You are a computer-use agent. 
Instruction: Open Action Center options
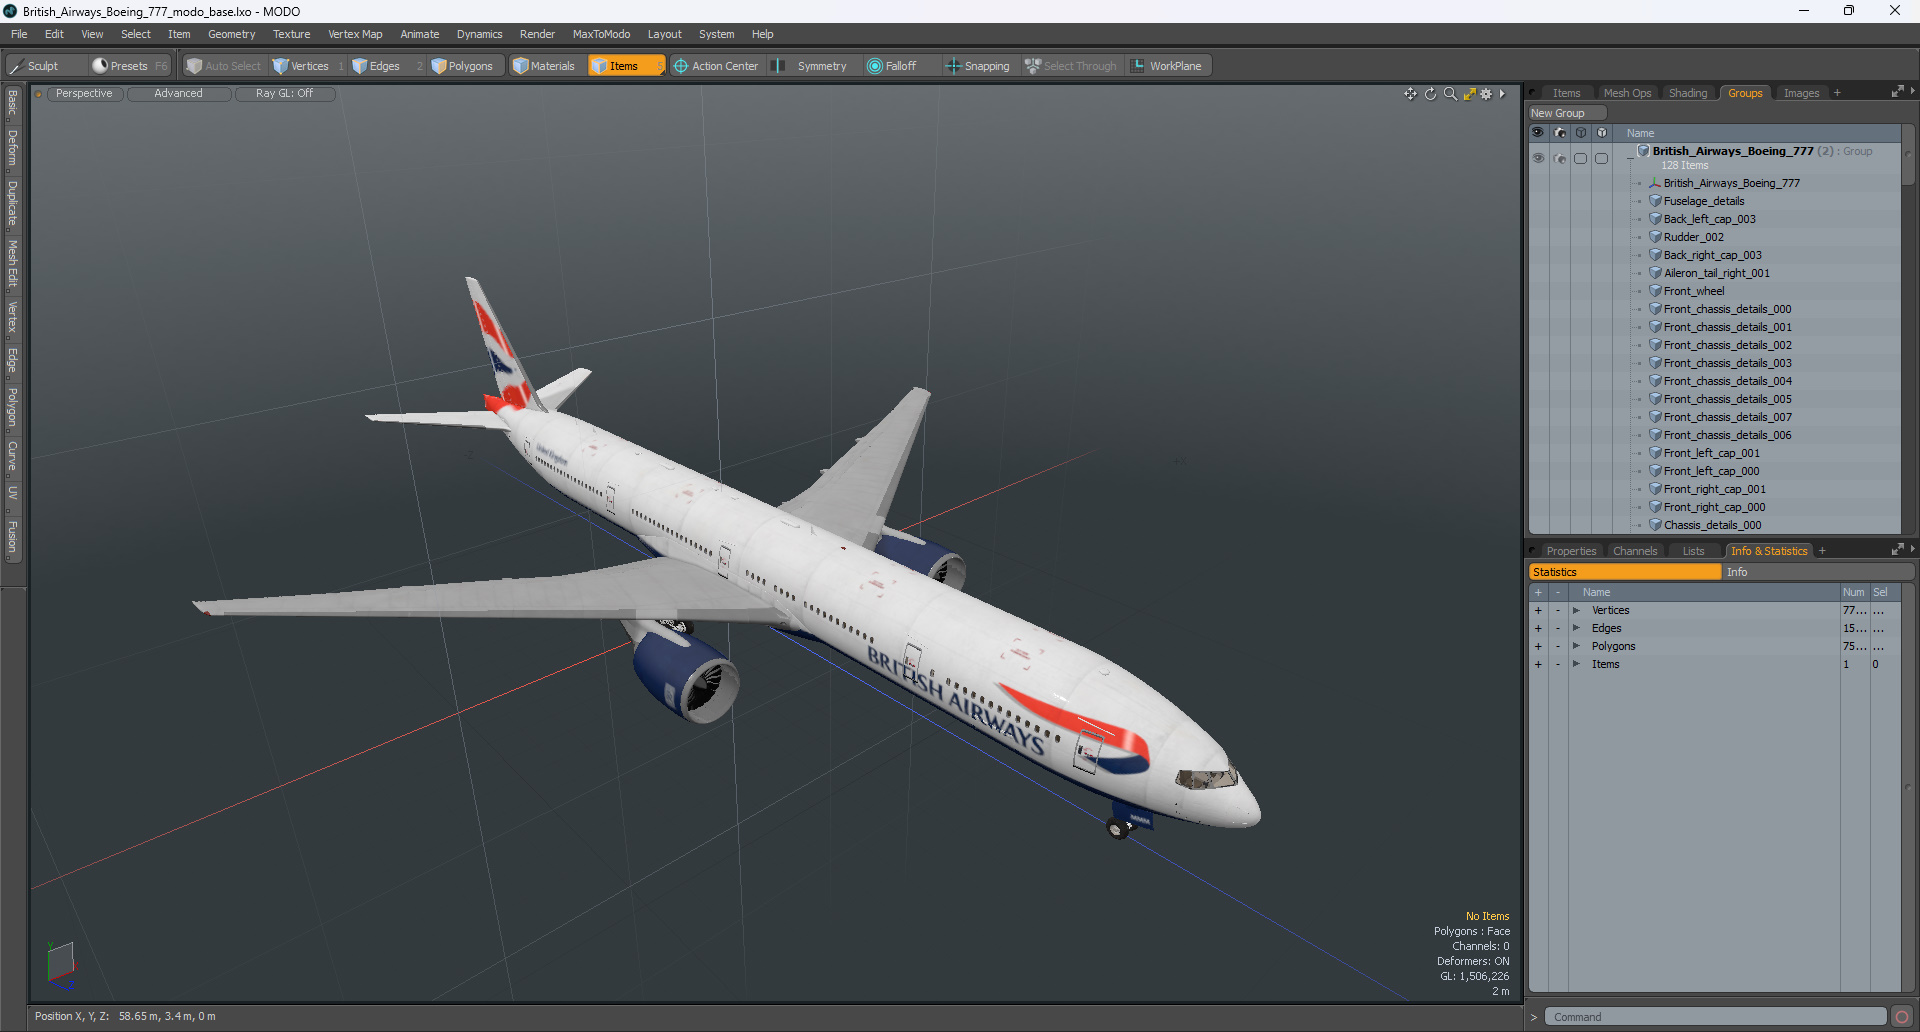coord(716,66)
